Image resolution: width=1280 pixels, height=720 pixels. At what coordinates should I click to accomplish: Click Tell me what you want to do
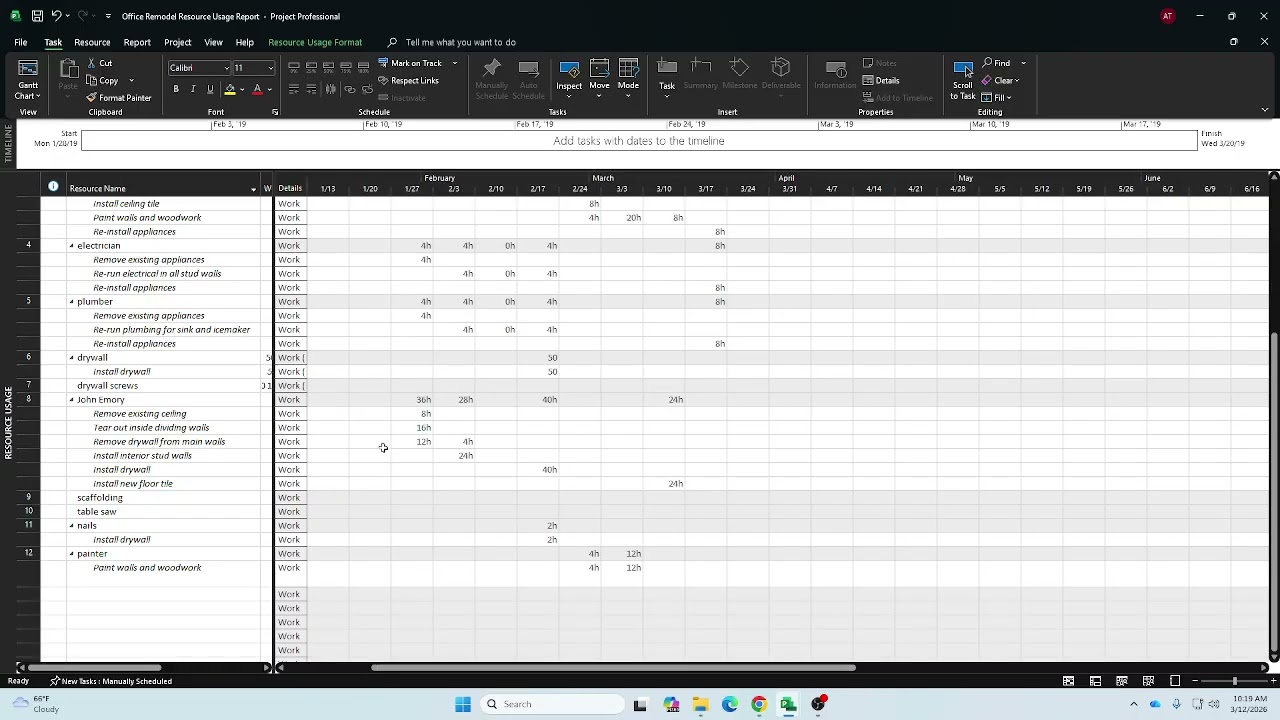click(461, 42)
